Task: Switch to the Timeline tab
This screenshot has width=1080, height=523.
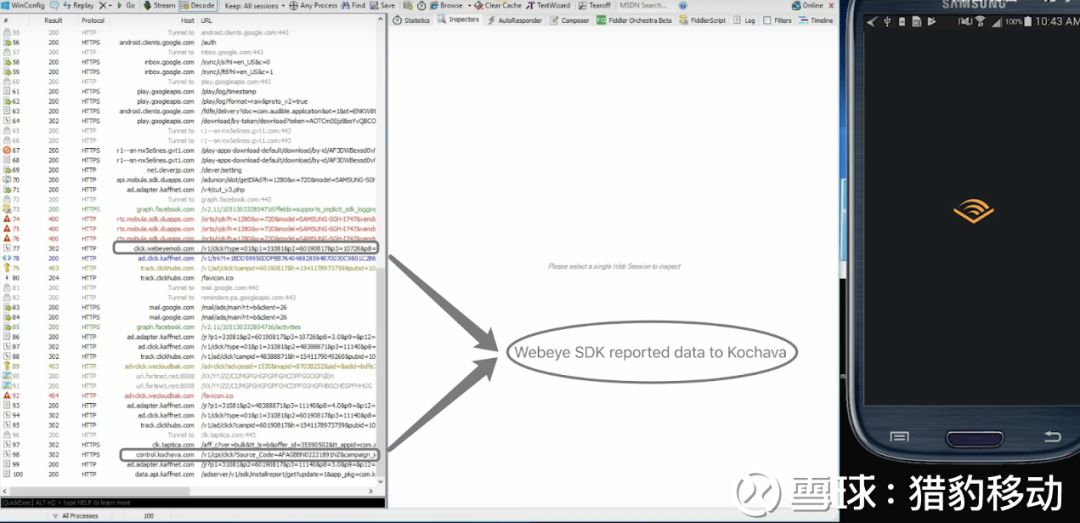Action: click(817, 21)
